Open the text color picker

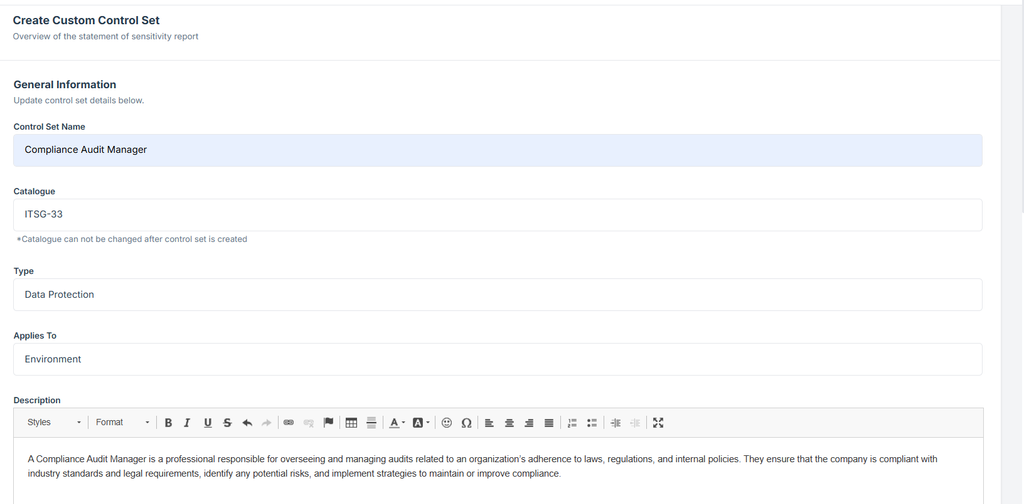396,423
